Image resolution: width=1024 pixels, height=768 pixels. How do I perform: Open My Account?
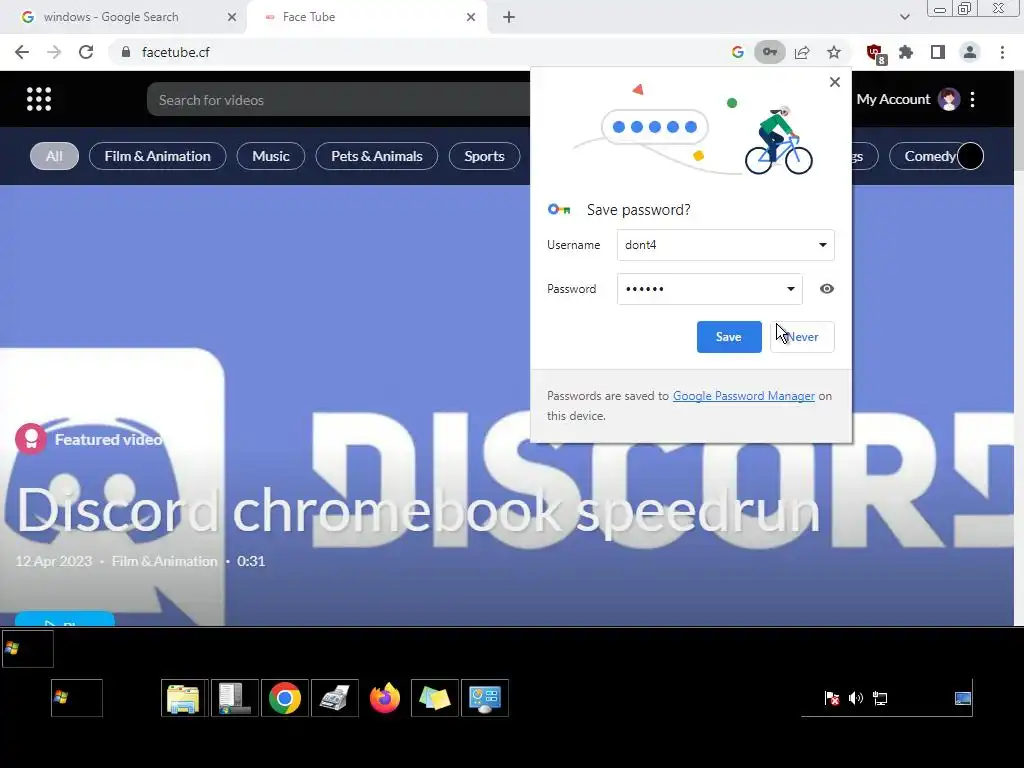point(893,99)
